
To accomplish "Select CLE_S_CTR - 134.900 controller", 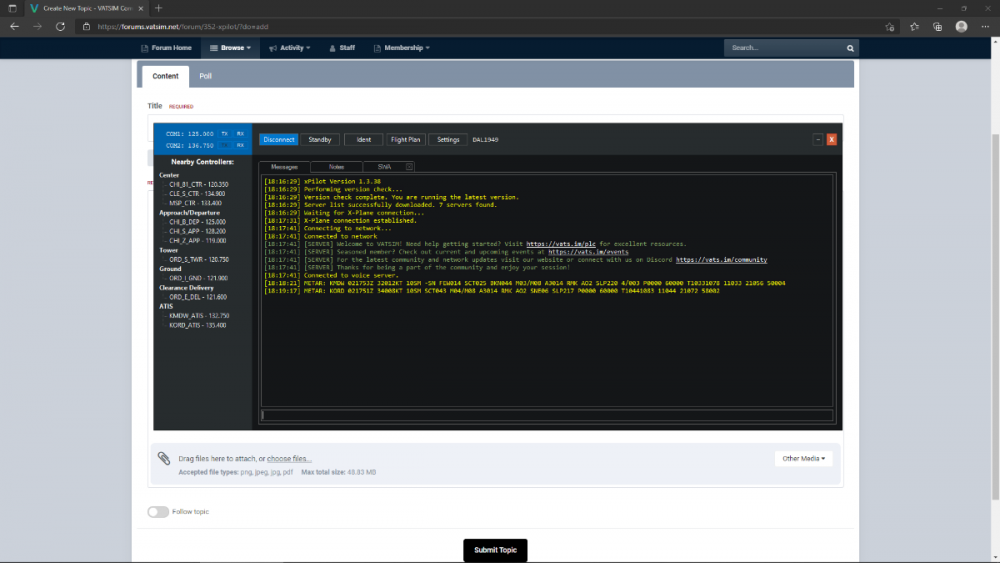I will pos(197,194).
